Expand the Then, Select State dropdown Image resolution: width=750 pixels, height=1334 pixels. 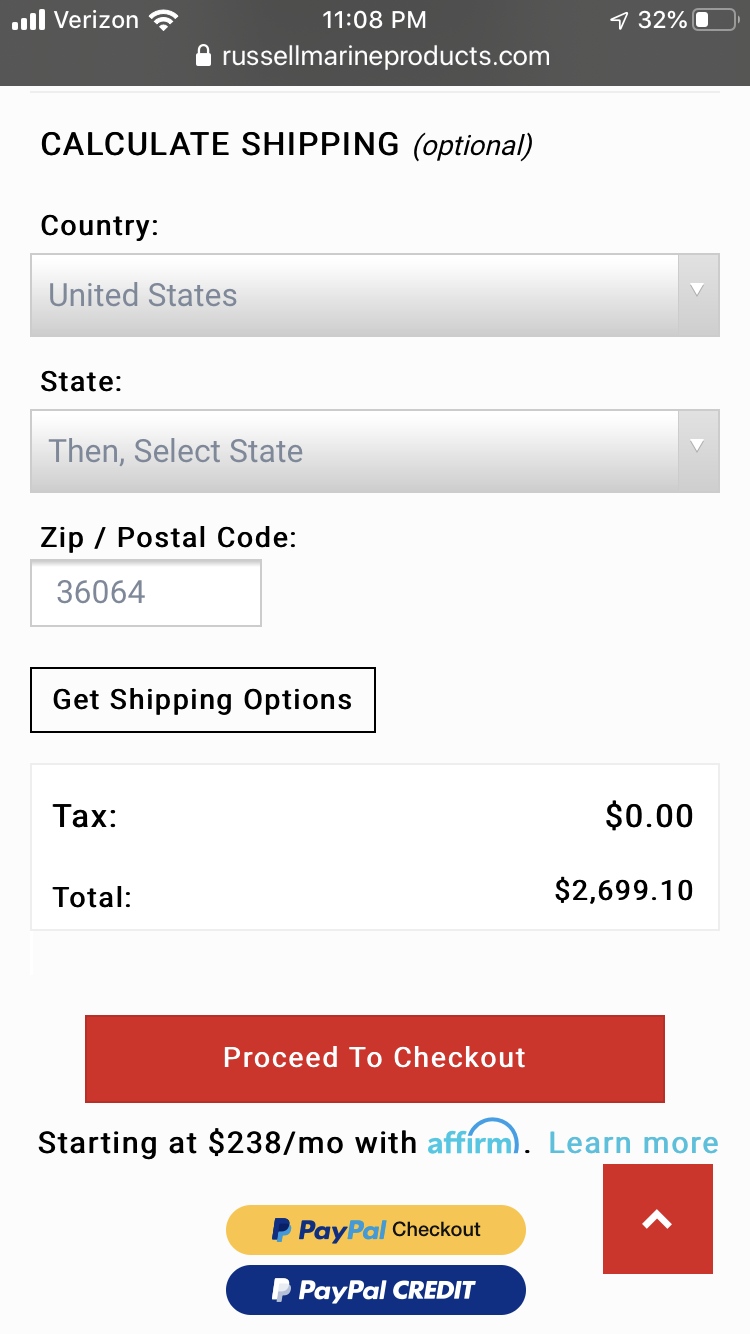coord(355,451)
